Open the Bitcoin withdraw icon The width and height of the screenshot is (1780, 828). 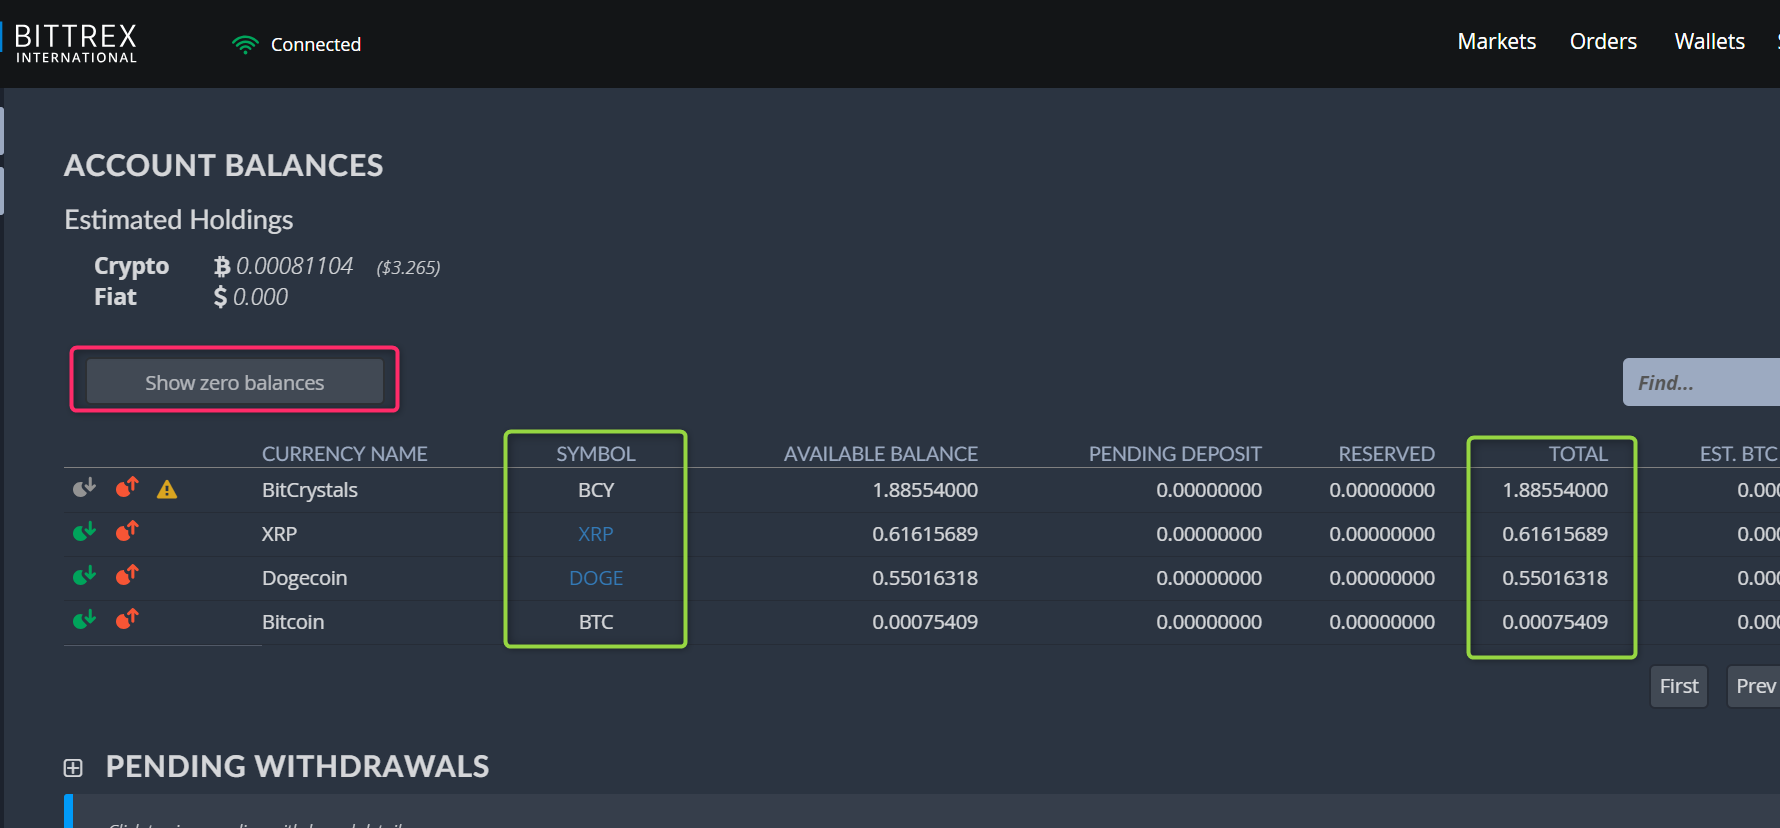click(127, 620)
